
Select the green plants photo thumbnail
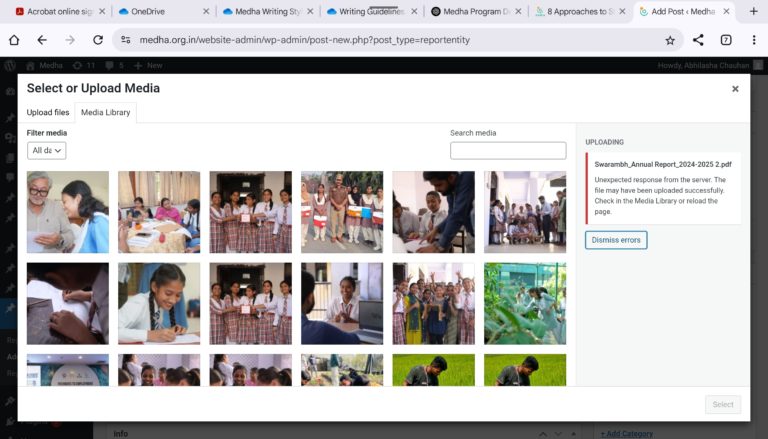[525, 303]
